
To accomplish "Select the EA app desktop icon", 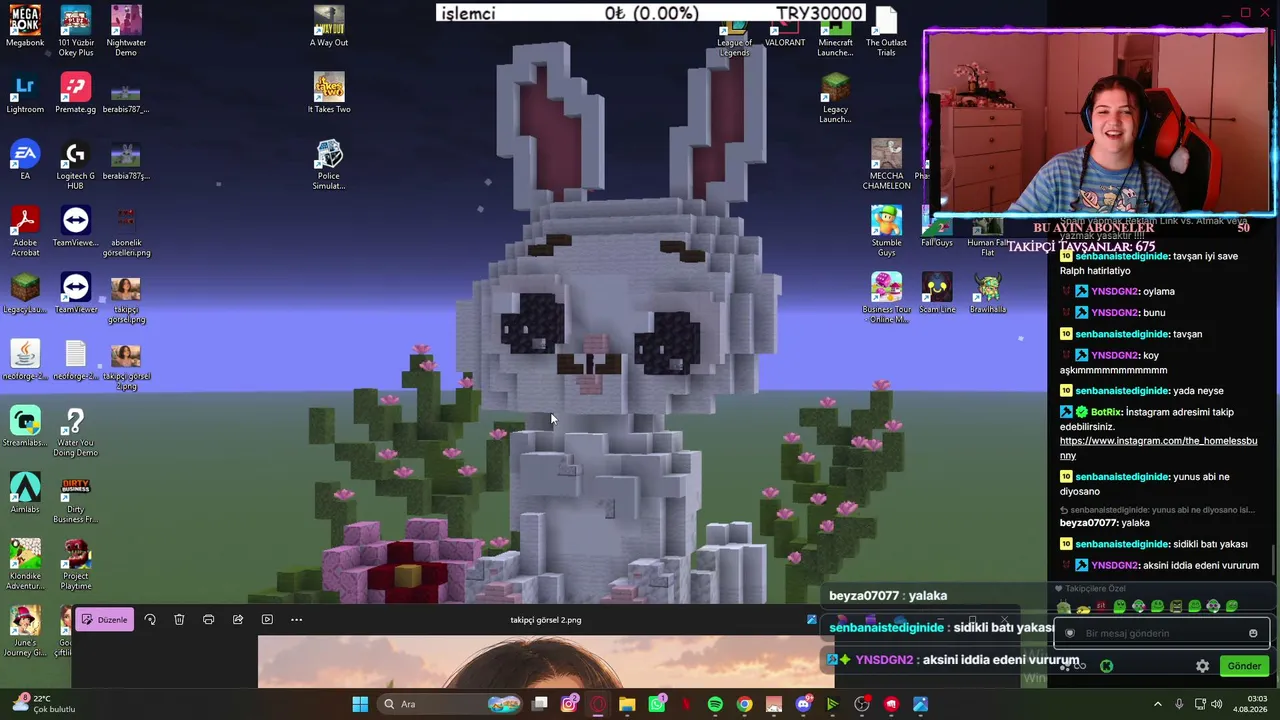I will click(x=25, y=160).
